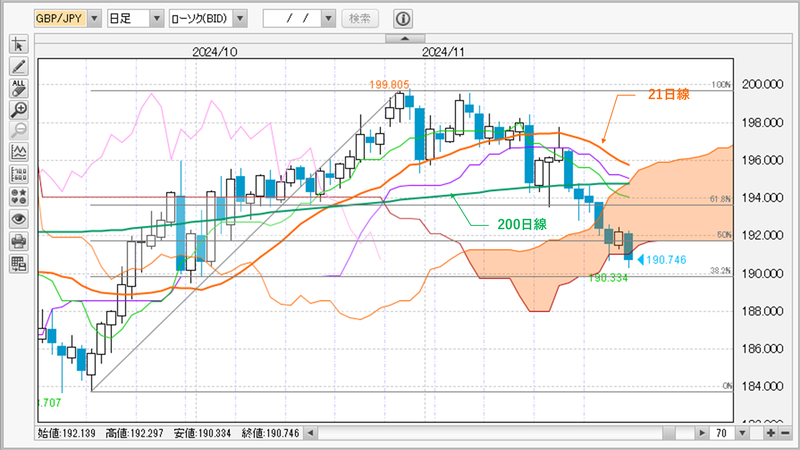Screen dimensions: 800x450
Task: Click the 190.334 low price label
Action: [x=608, y=278]
